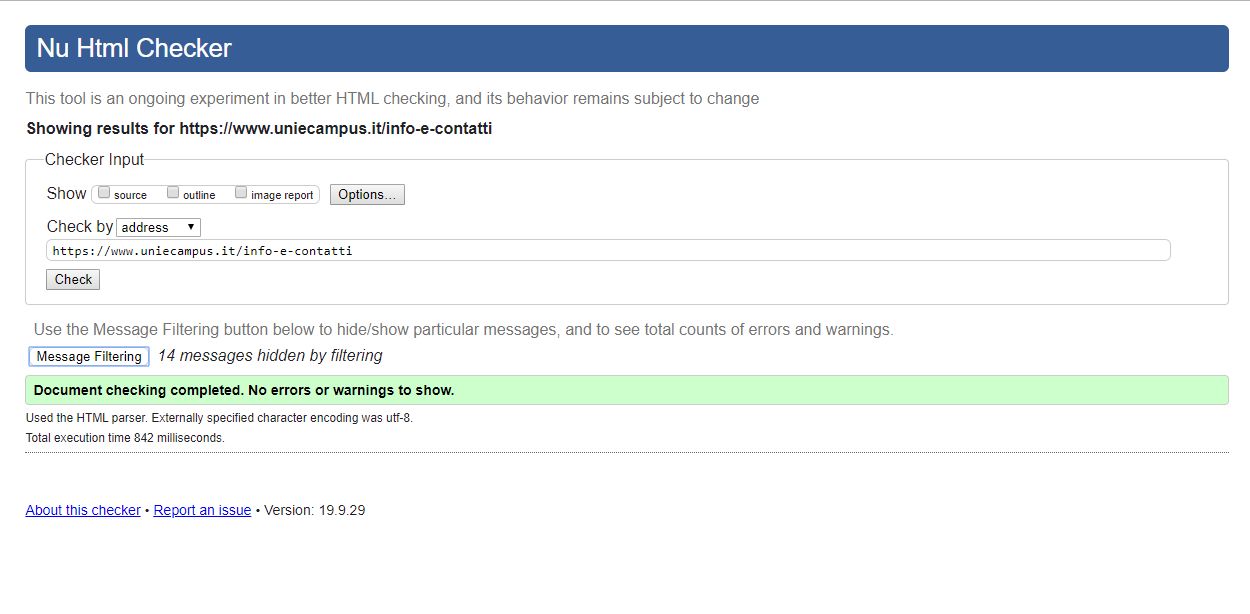Click the Showing results for URL text

click(259, 128)
